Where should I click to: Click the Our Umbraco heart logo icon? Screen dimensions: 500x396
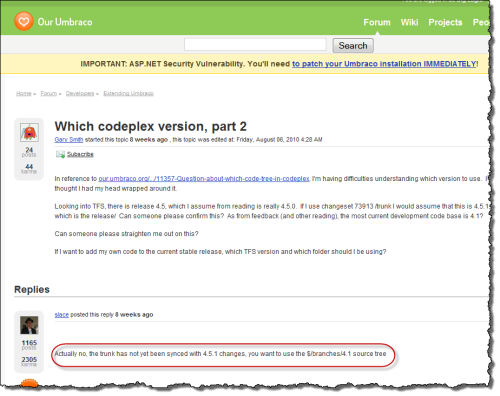pos(24,22)
